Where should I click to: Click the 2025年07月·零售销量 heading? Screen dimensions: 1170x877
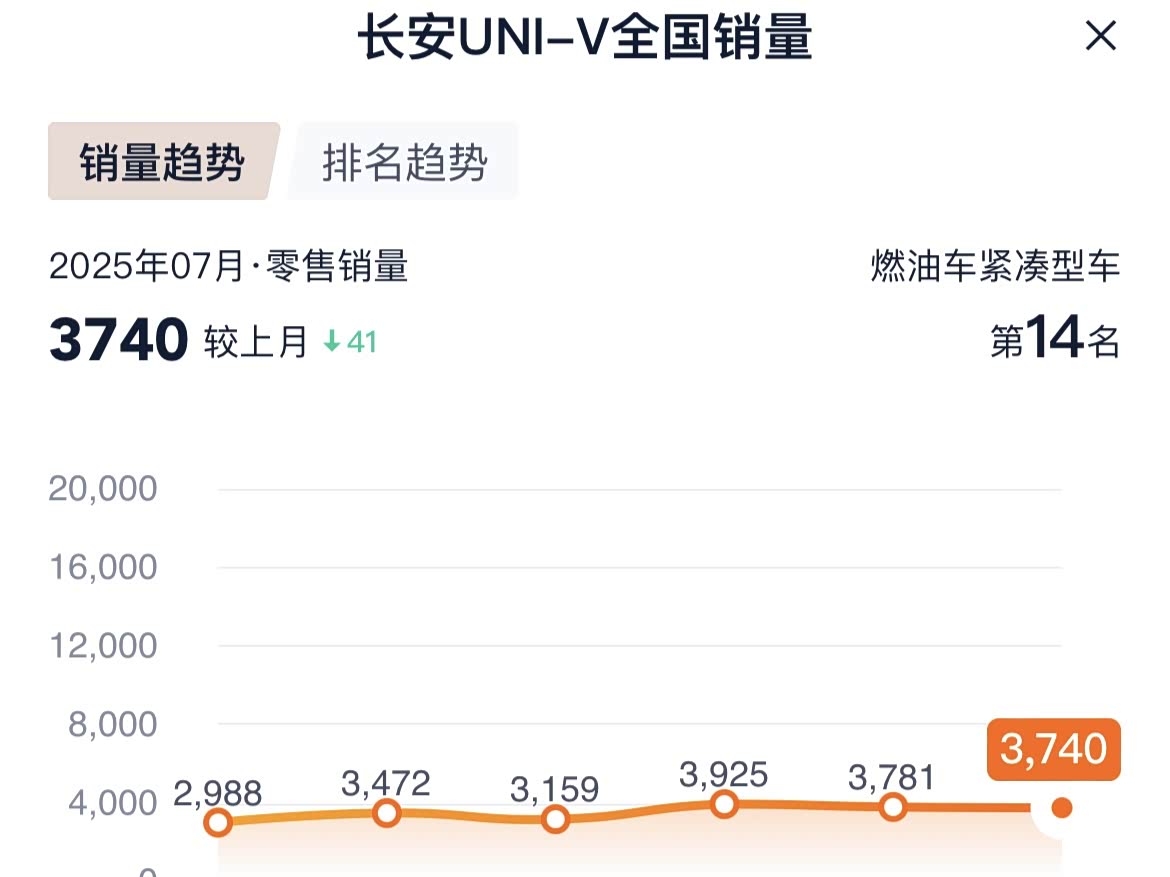[228, 267]
